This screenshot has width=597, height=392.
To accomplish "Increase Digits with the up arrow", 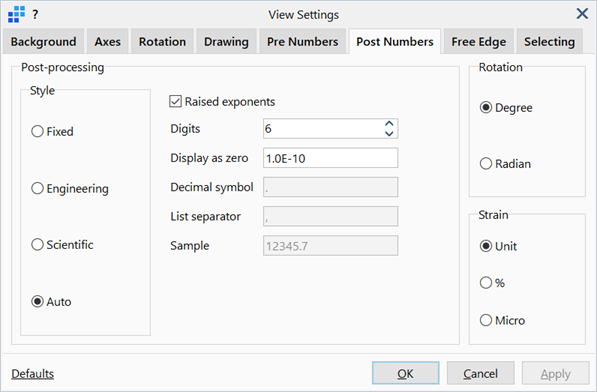I will [x=389, y=124].
